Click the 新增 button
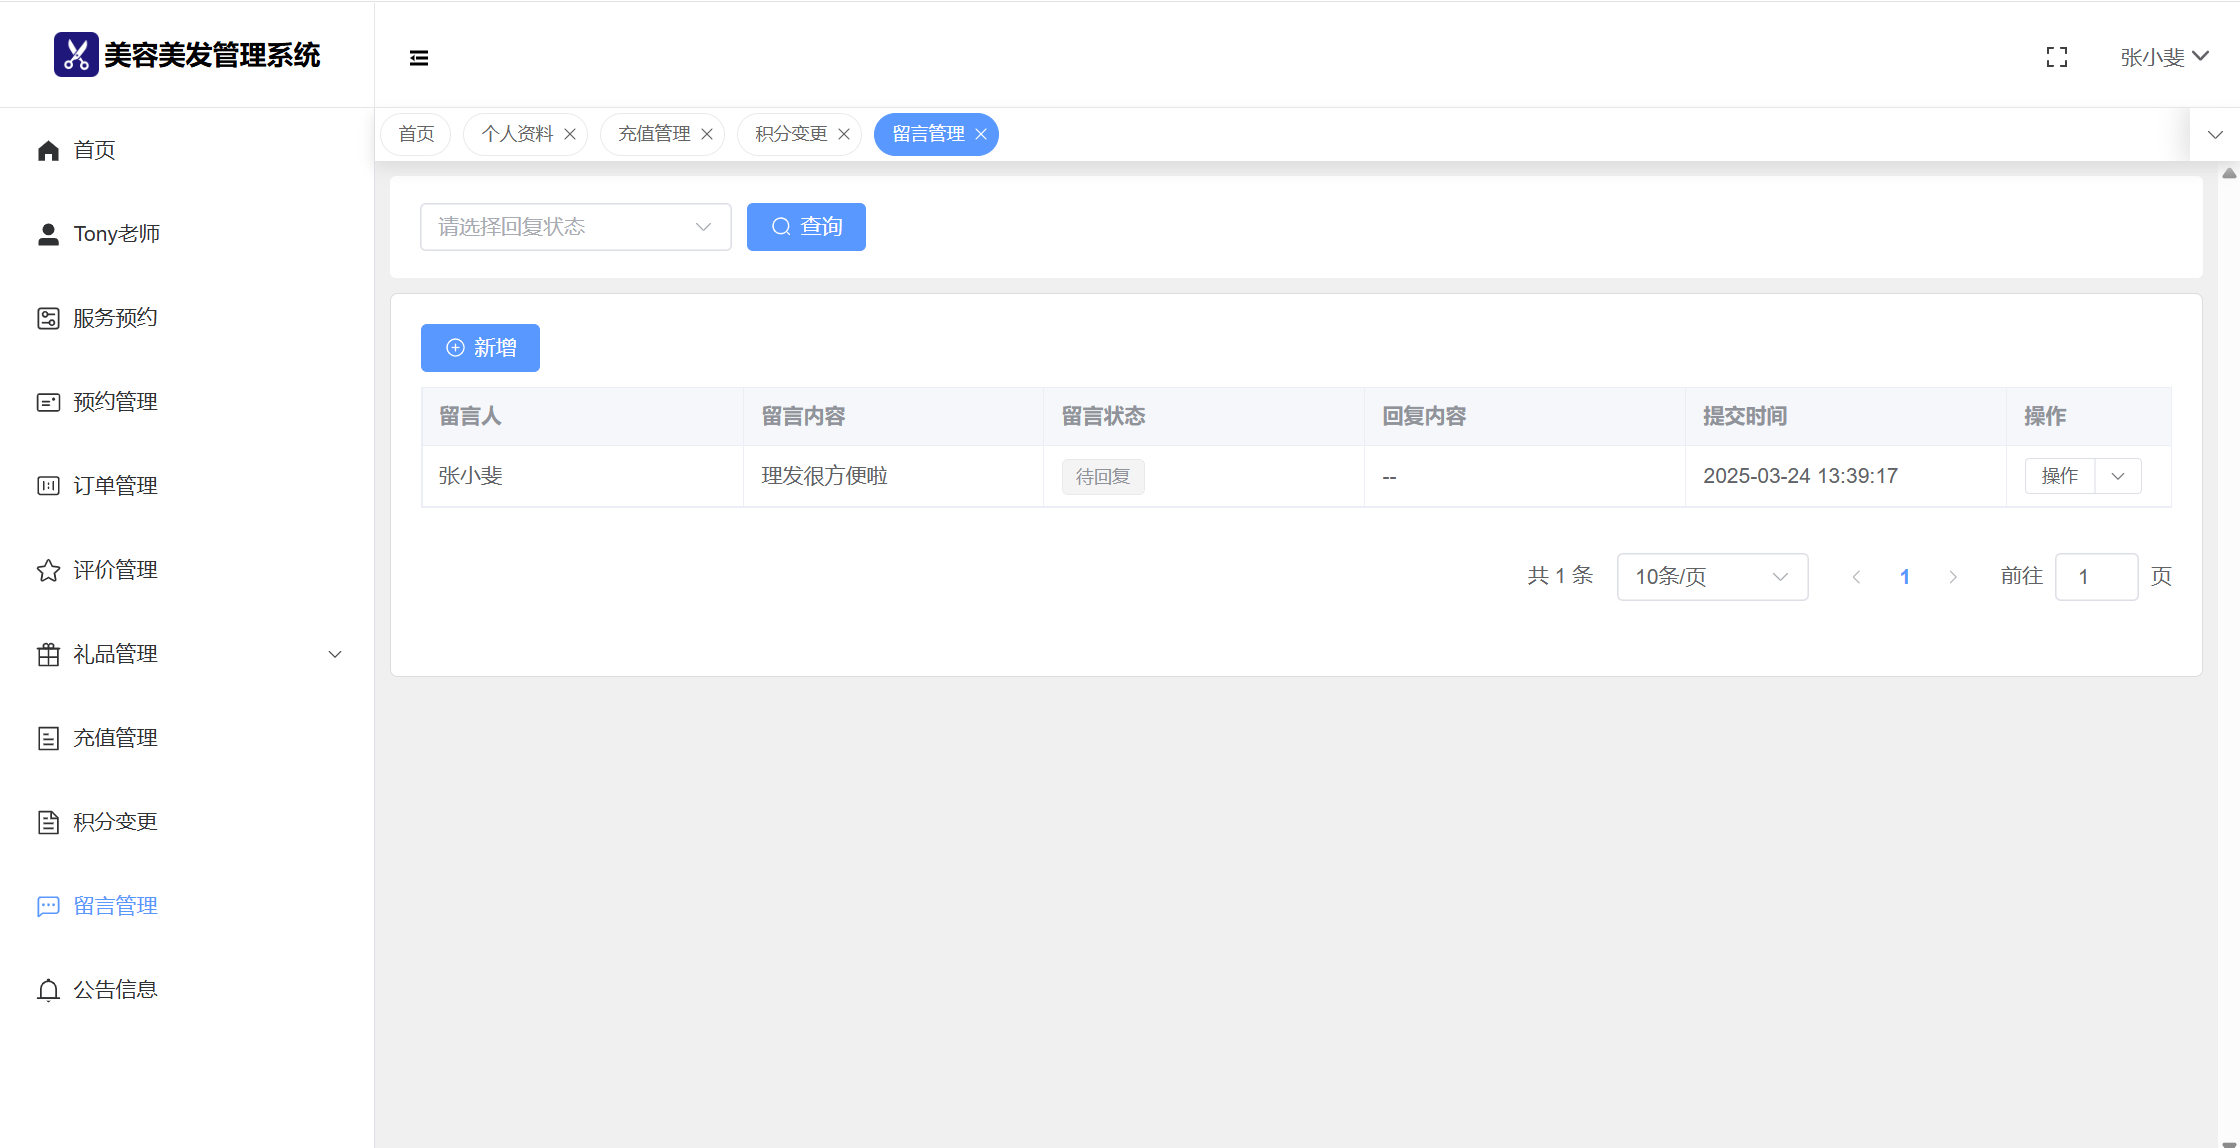Screen dimensions: 2240x1148 click(x=480, y=348)
